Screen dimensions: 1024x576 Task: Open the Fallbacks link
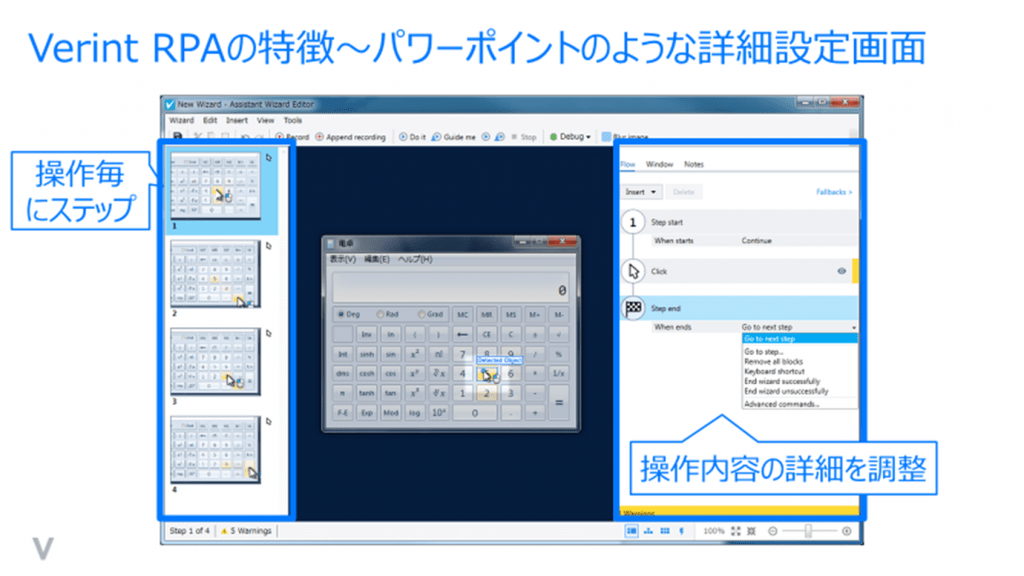[834, 192]
